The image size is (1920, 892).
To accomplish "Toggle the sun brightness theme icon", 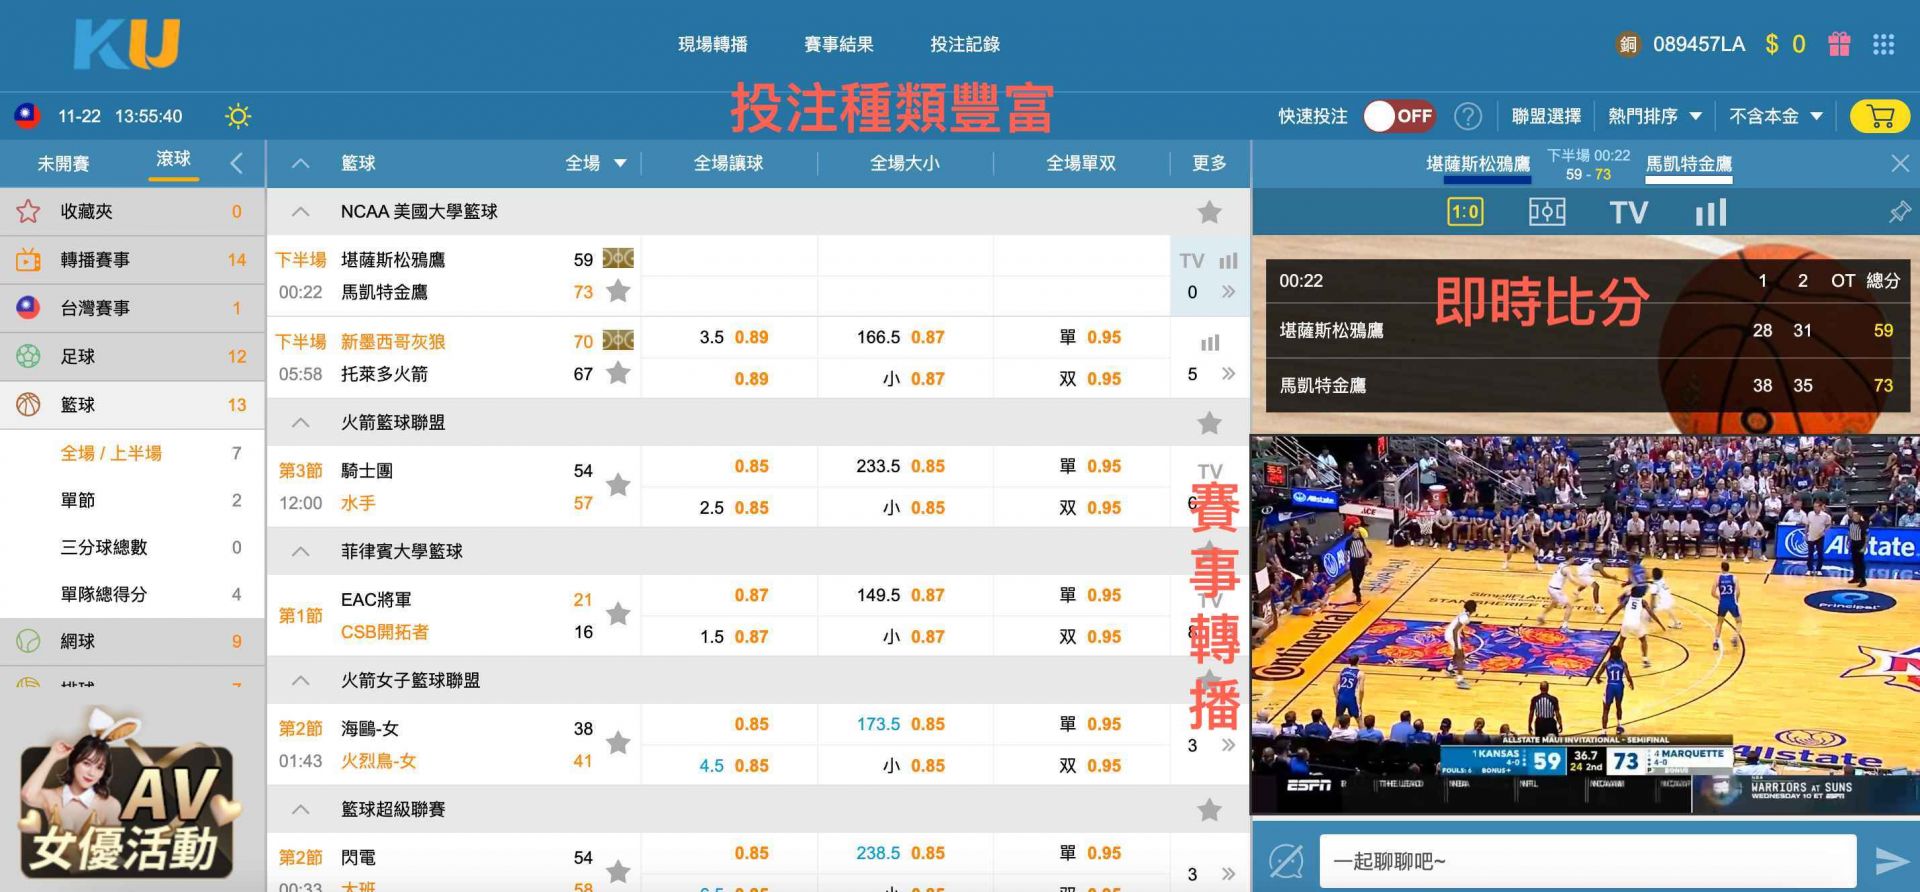I will pyautogui.click(x=238, y=116).
